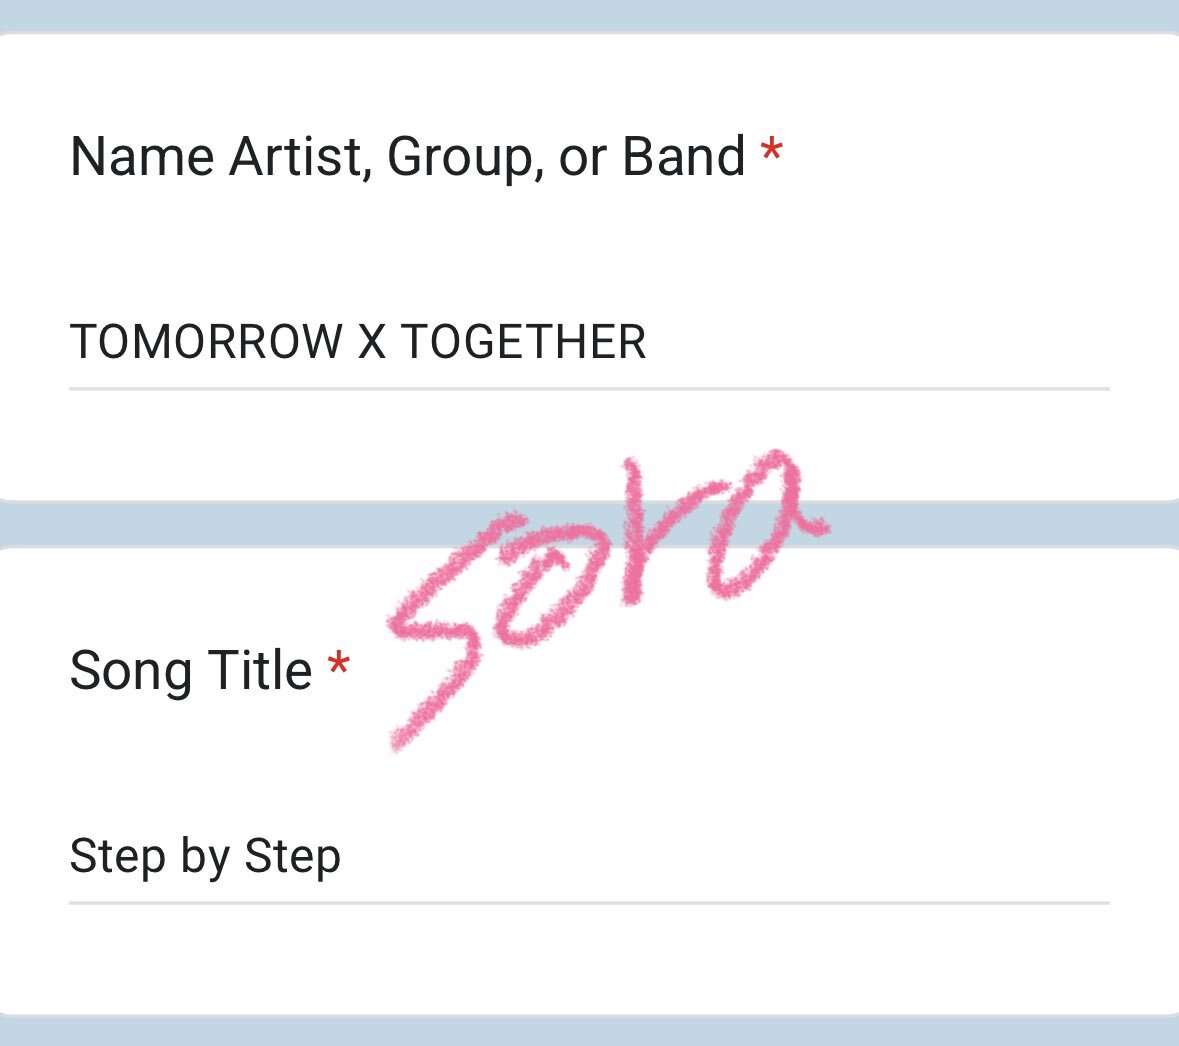Click the large pink letter S of the scribble
Viewport: 1179px width, 1046px height.
coord(445,632)
